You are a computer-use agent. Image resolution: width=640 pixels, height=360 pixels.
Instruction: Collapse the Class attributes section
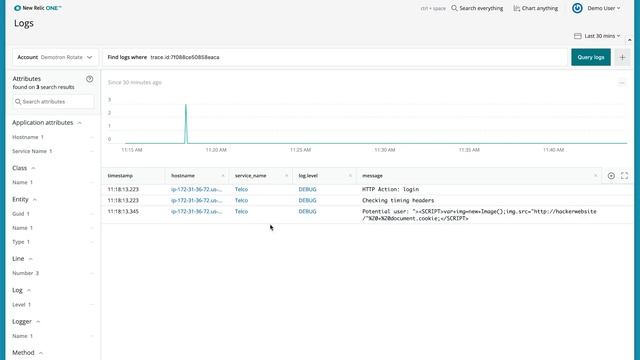click(33, 168)
